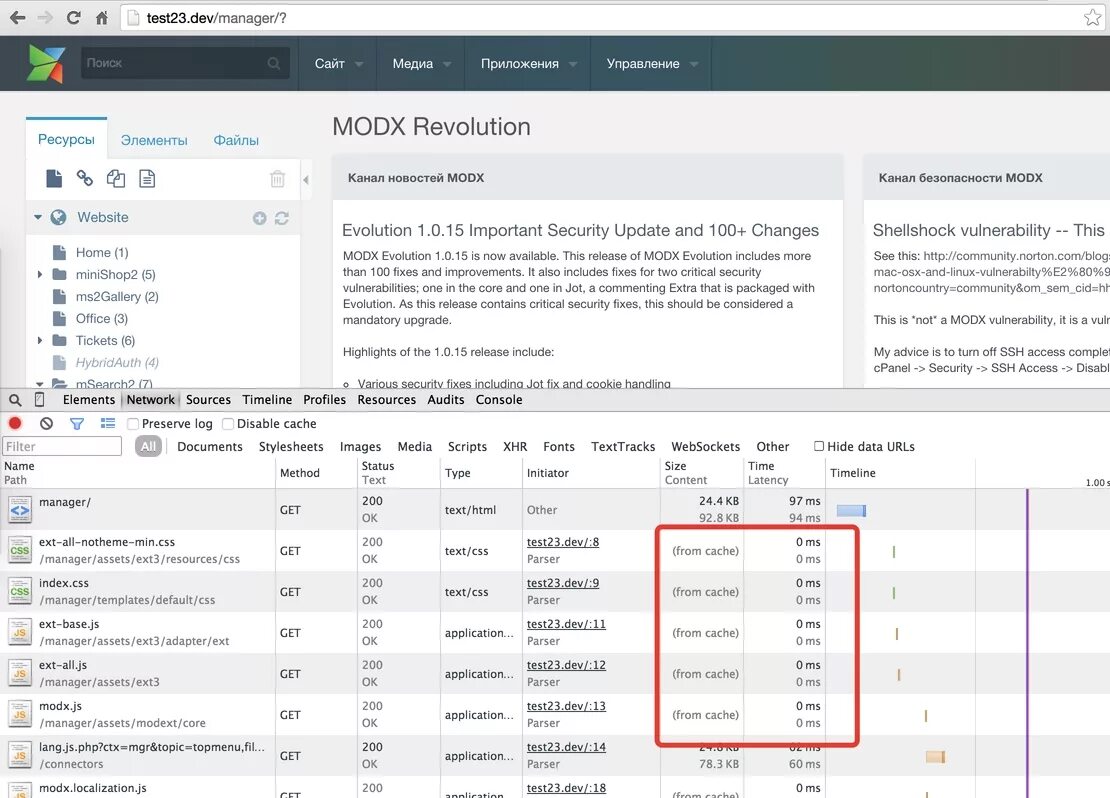Open the ms2Gallery (2) resource
The image size is (1110, 798).
click(117, 297)
